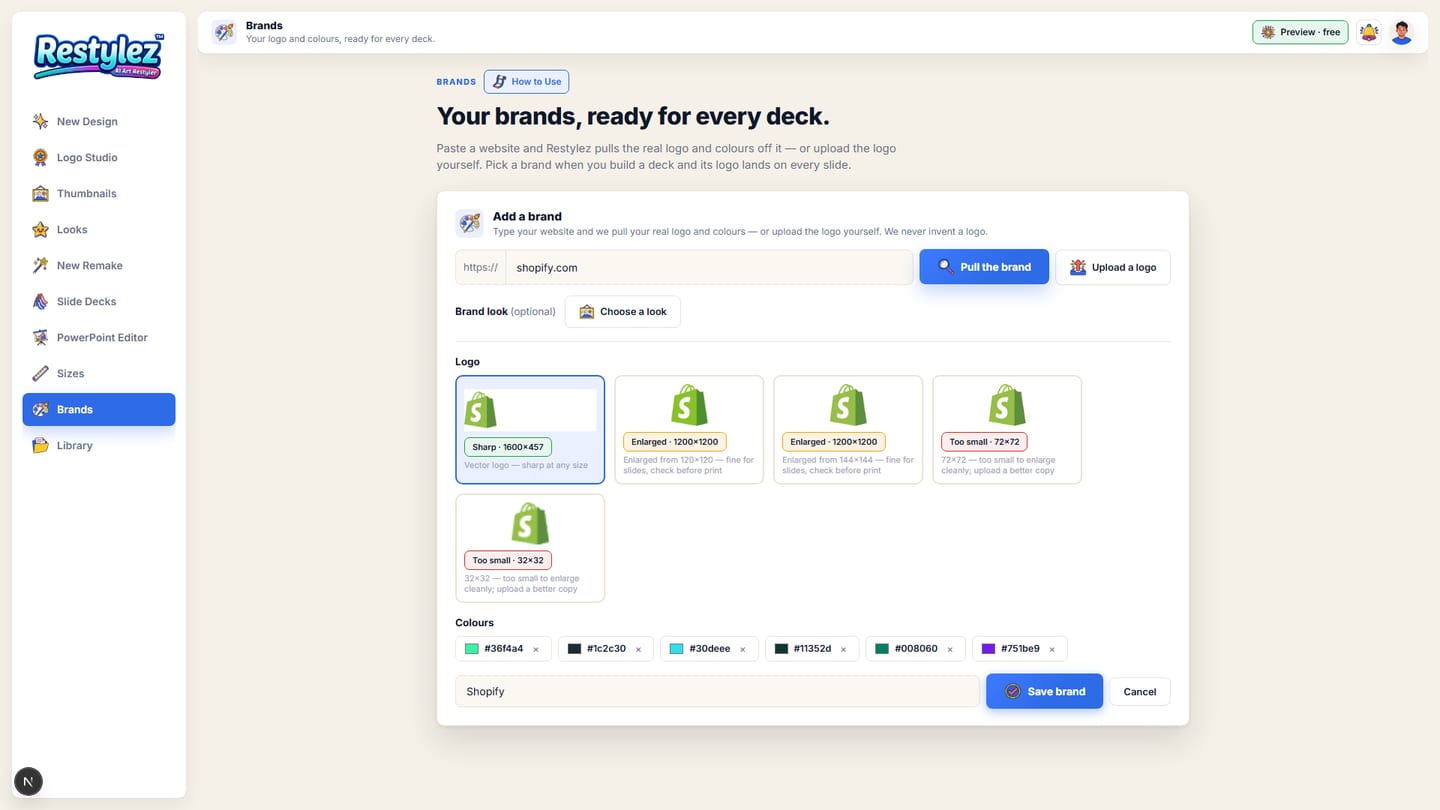1440x810 pixels.
Task: Open the user avatar menu
Action: [1402, 32]
